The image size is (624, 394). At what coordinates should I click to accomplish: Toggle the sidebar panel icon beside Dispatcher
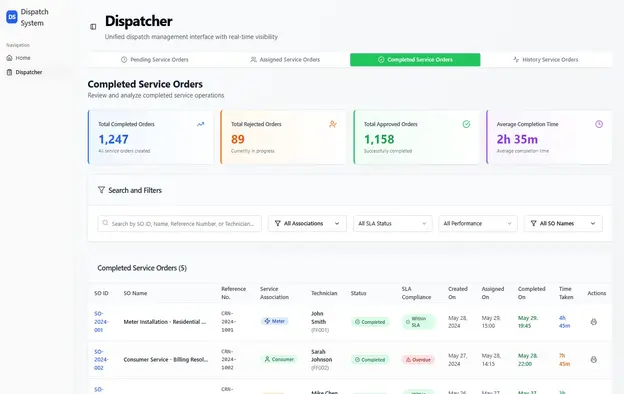click(93, 27)
